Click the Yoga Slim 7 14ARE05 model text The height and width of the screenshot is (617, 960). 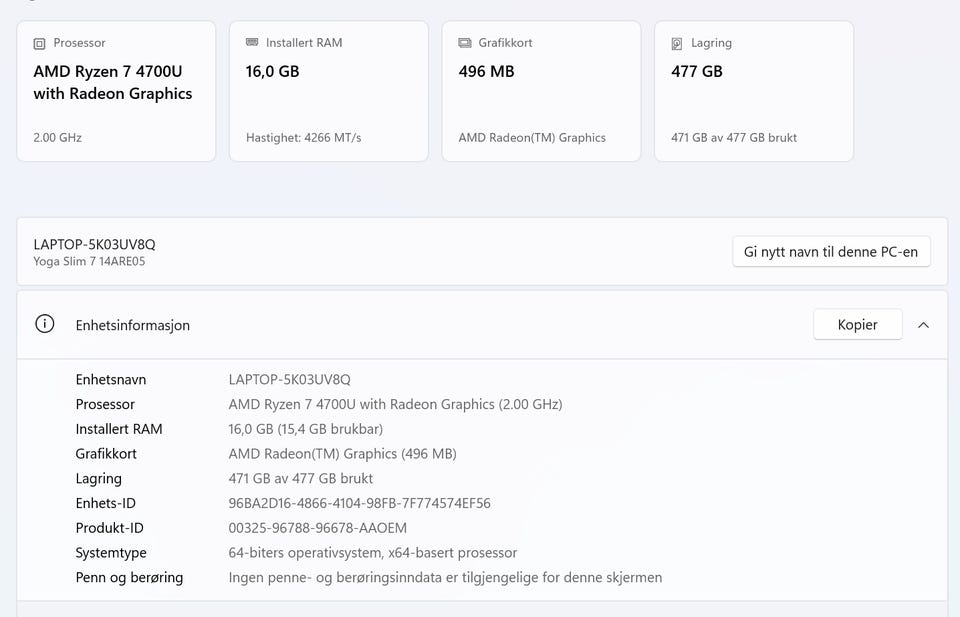pyautogui.click(x=89, y=261)
